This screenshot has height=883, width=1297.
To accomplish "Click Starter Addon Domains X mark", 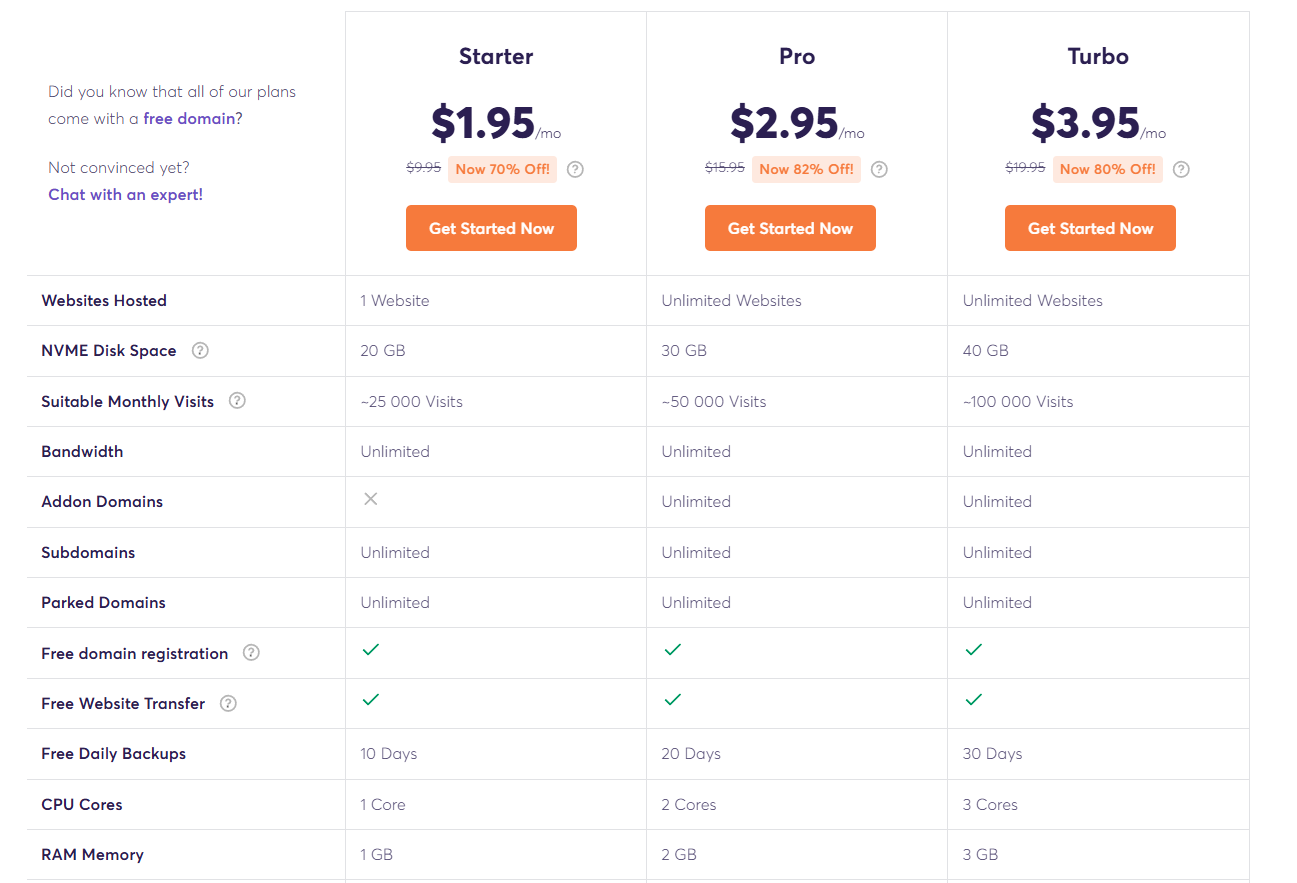I will 371,499.
